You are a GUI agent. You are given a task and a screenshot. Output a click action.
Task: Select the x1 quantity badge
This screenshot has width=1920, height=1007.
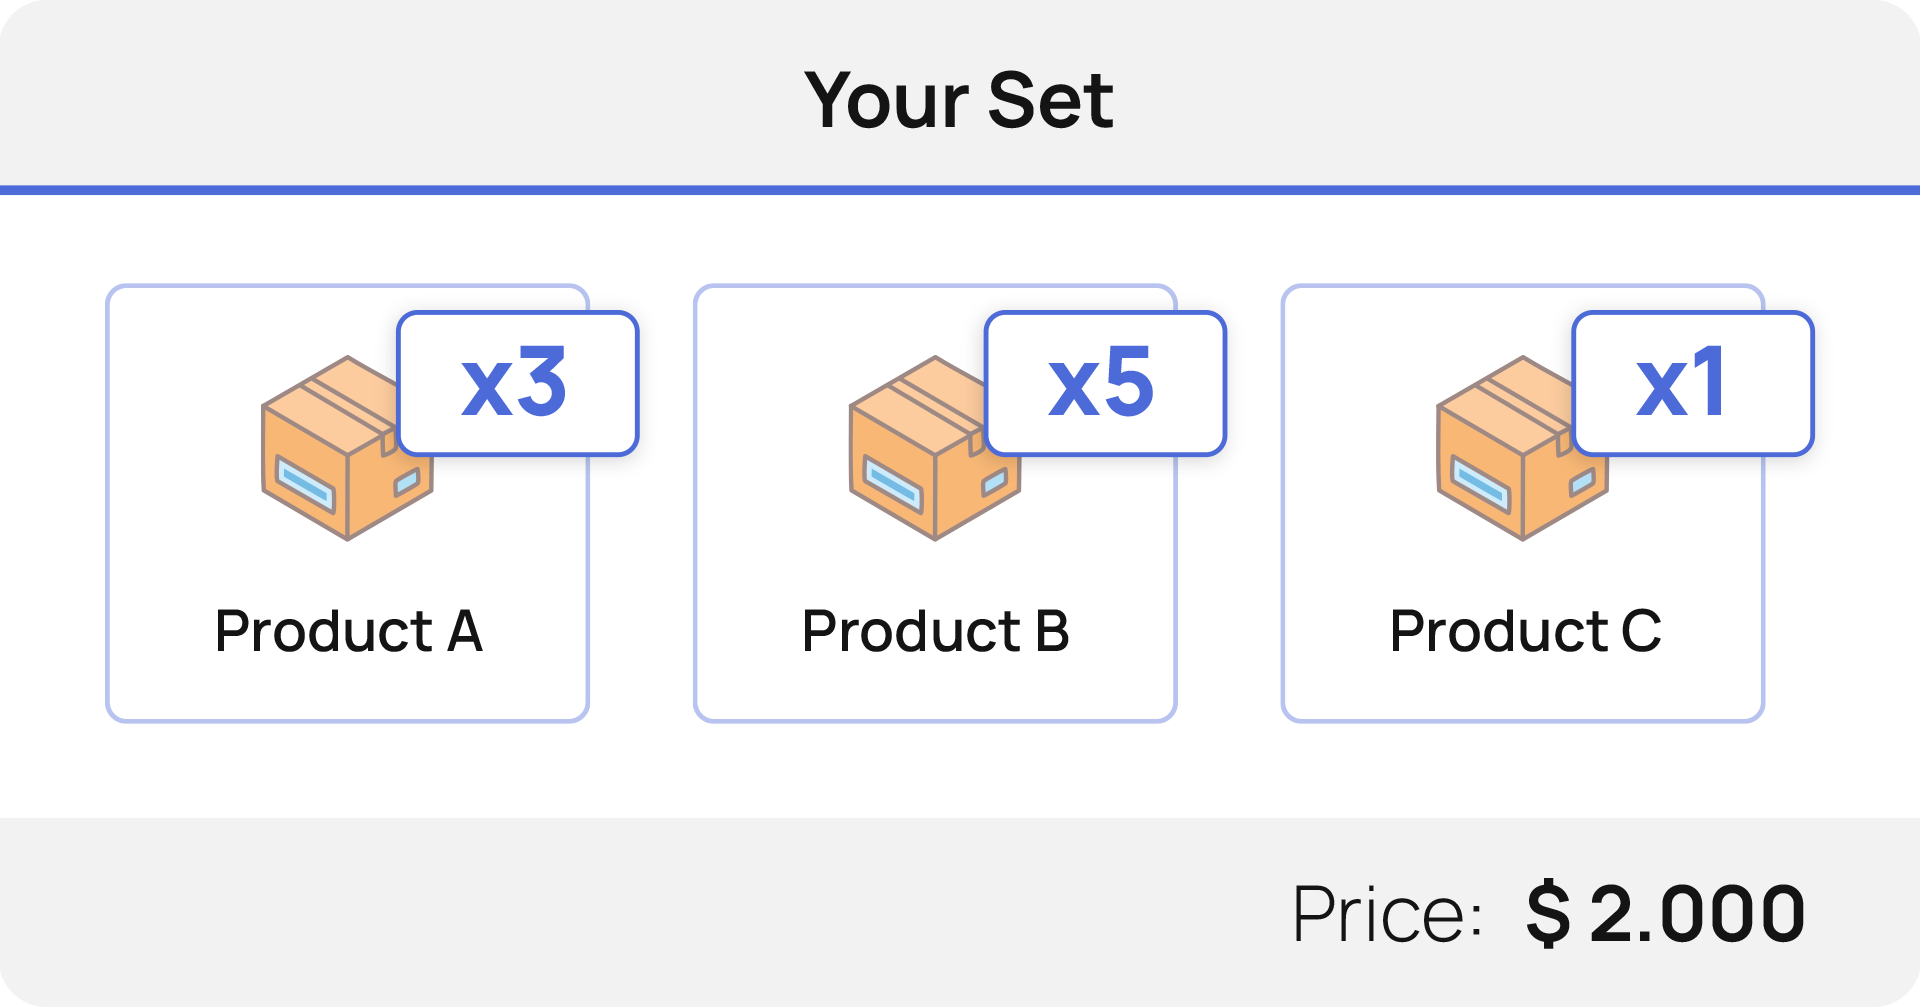[x=1693, y=383]
